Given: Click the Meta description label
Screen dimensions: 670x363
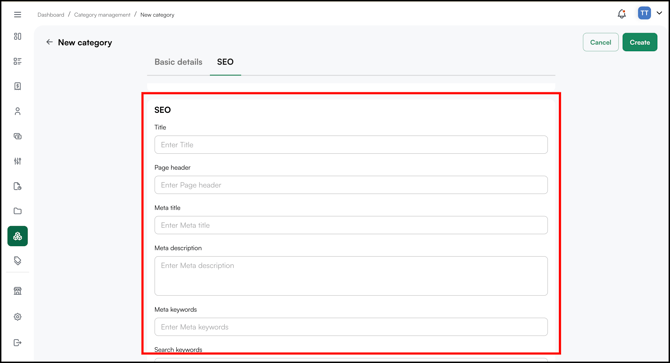Looking at the screenshot, I should tap(178, 248).
